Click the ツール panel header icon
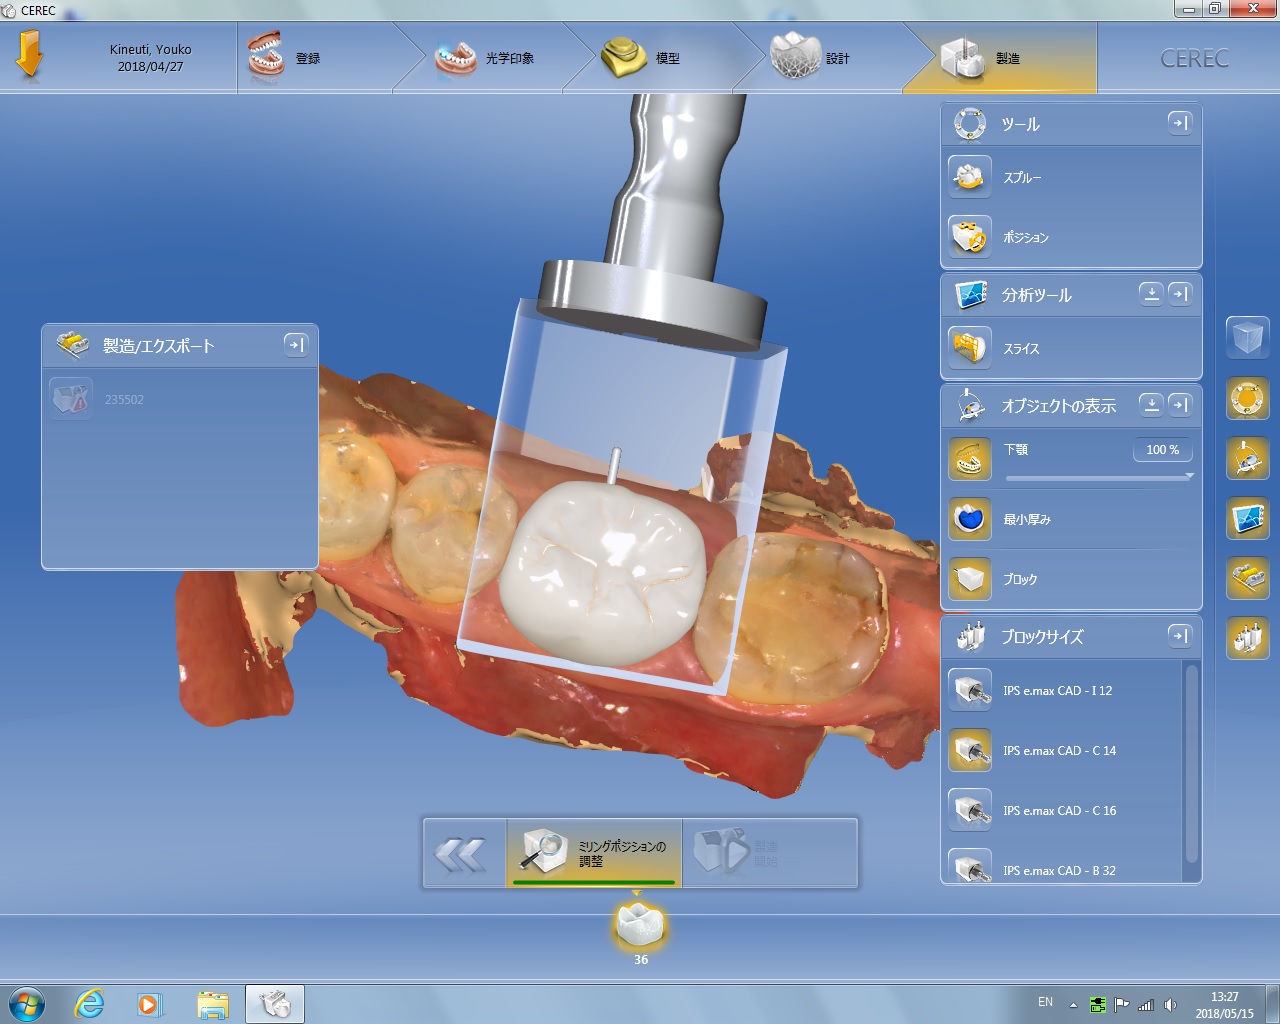The height and width of the screenshot is (1024, 1280). pos(970,124)
